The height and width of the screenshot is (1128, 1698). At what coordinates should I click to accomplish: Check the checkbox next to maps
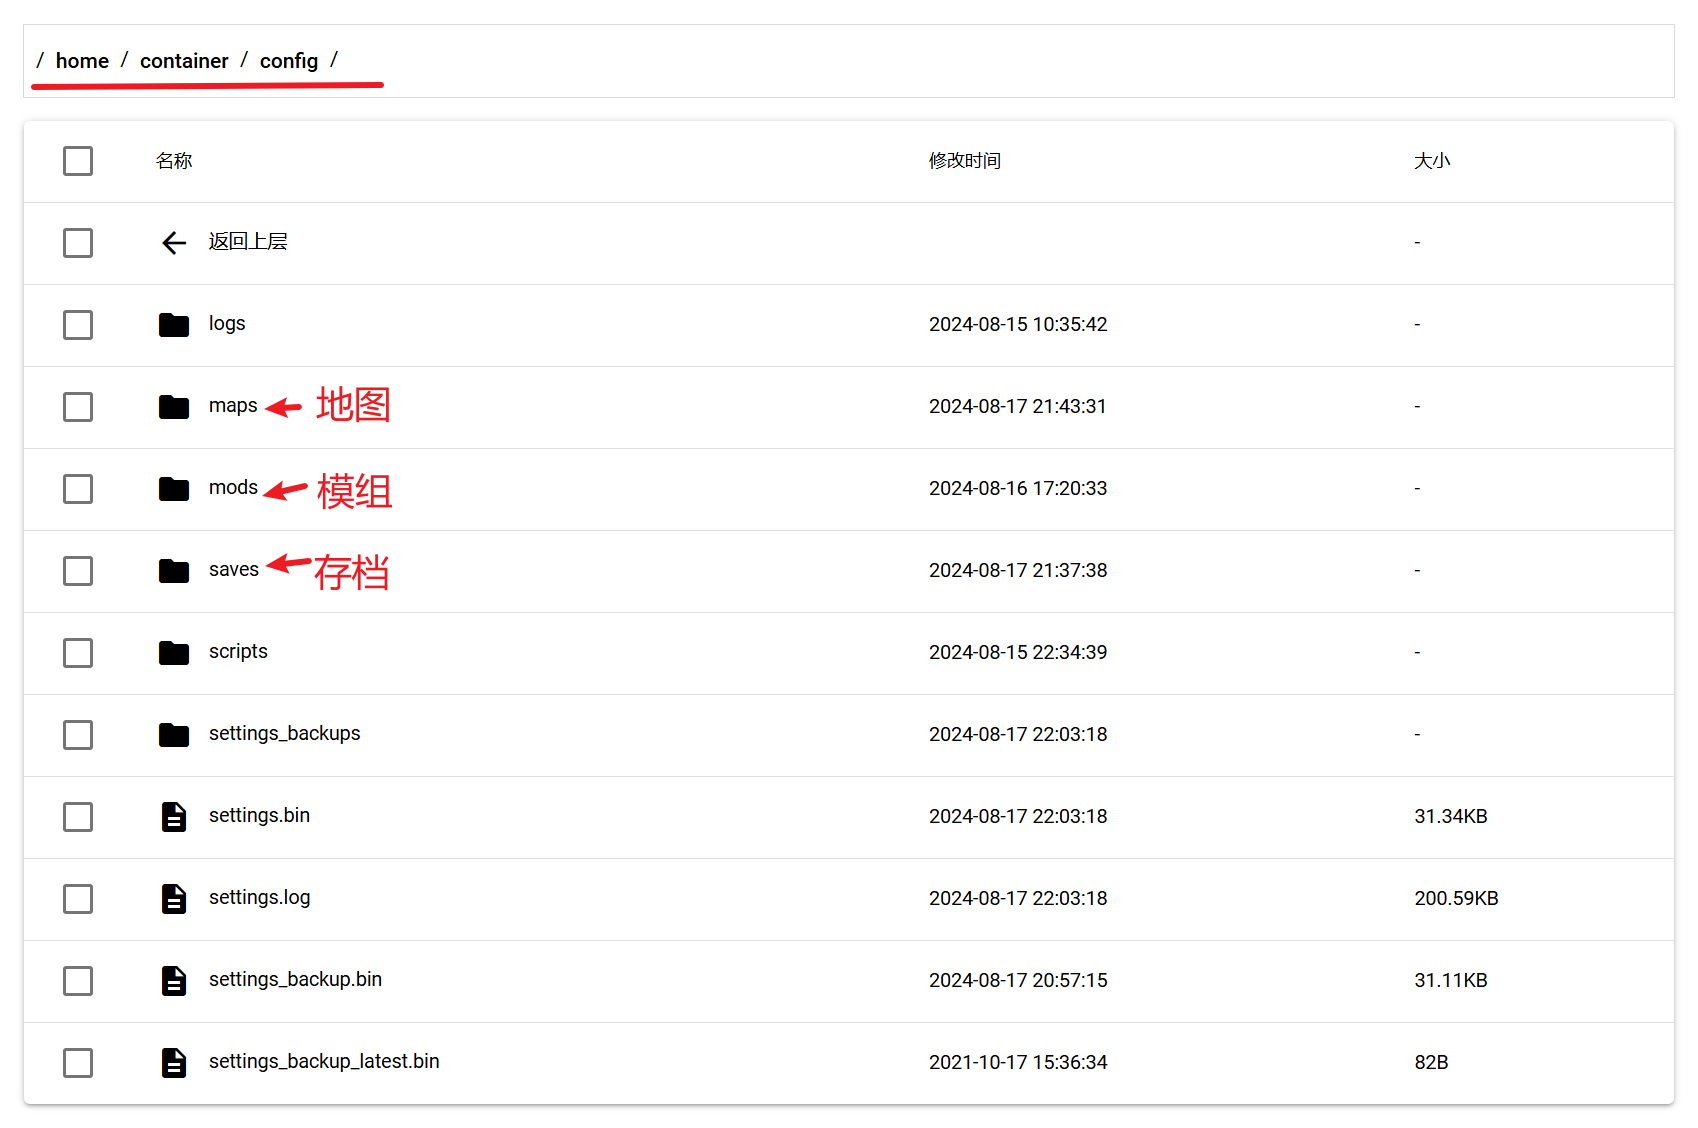point(78,406)
